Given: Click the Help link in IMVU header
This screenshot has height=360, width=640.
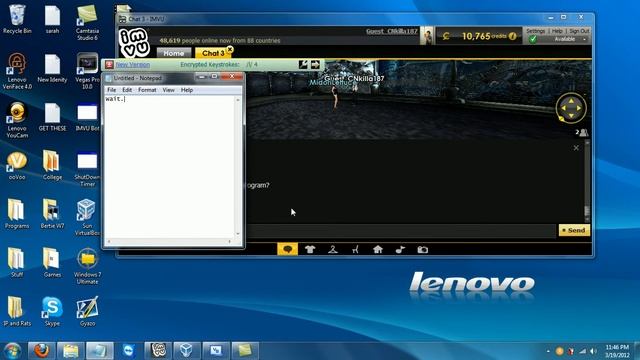Looking at the screenshot, I should click(x=557, y=31).
